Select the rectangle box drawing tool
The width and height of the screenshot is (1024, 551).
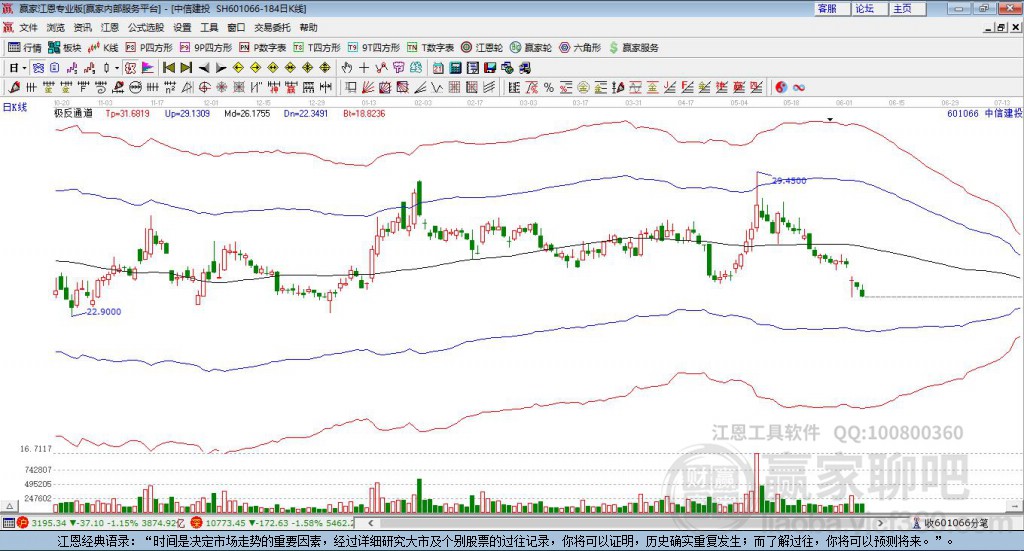pyautogui.click(x=351, y=87)
